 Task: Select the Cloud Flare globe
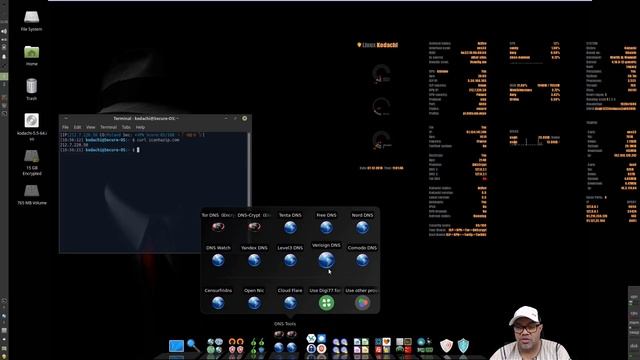point(290,303)
